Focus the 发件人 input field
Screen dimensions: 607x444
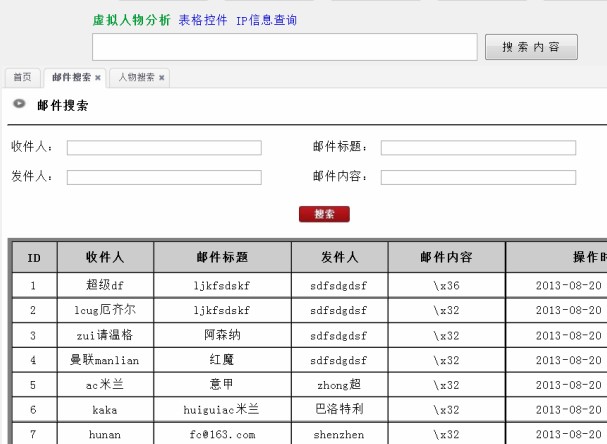(164, 177)
